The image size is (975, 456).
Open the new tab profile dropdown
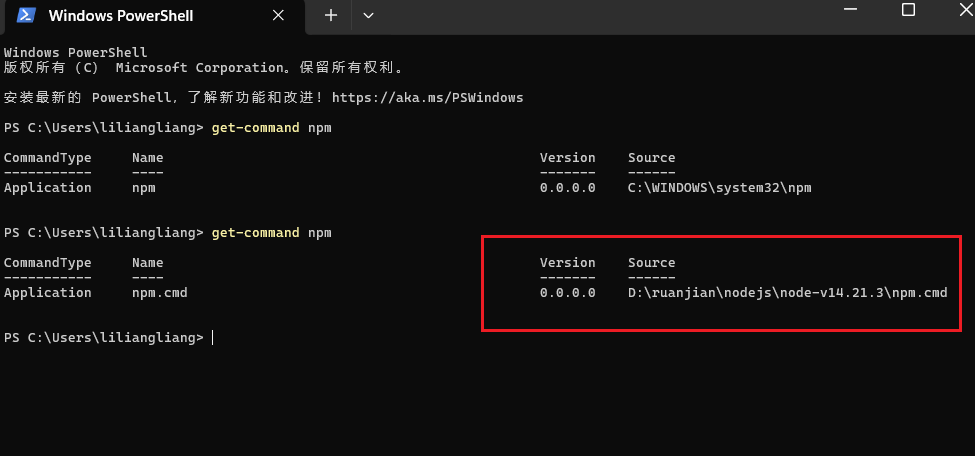368,16
